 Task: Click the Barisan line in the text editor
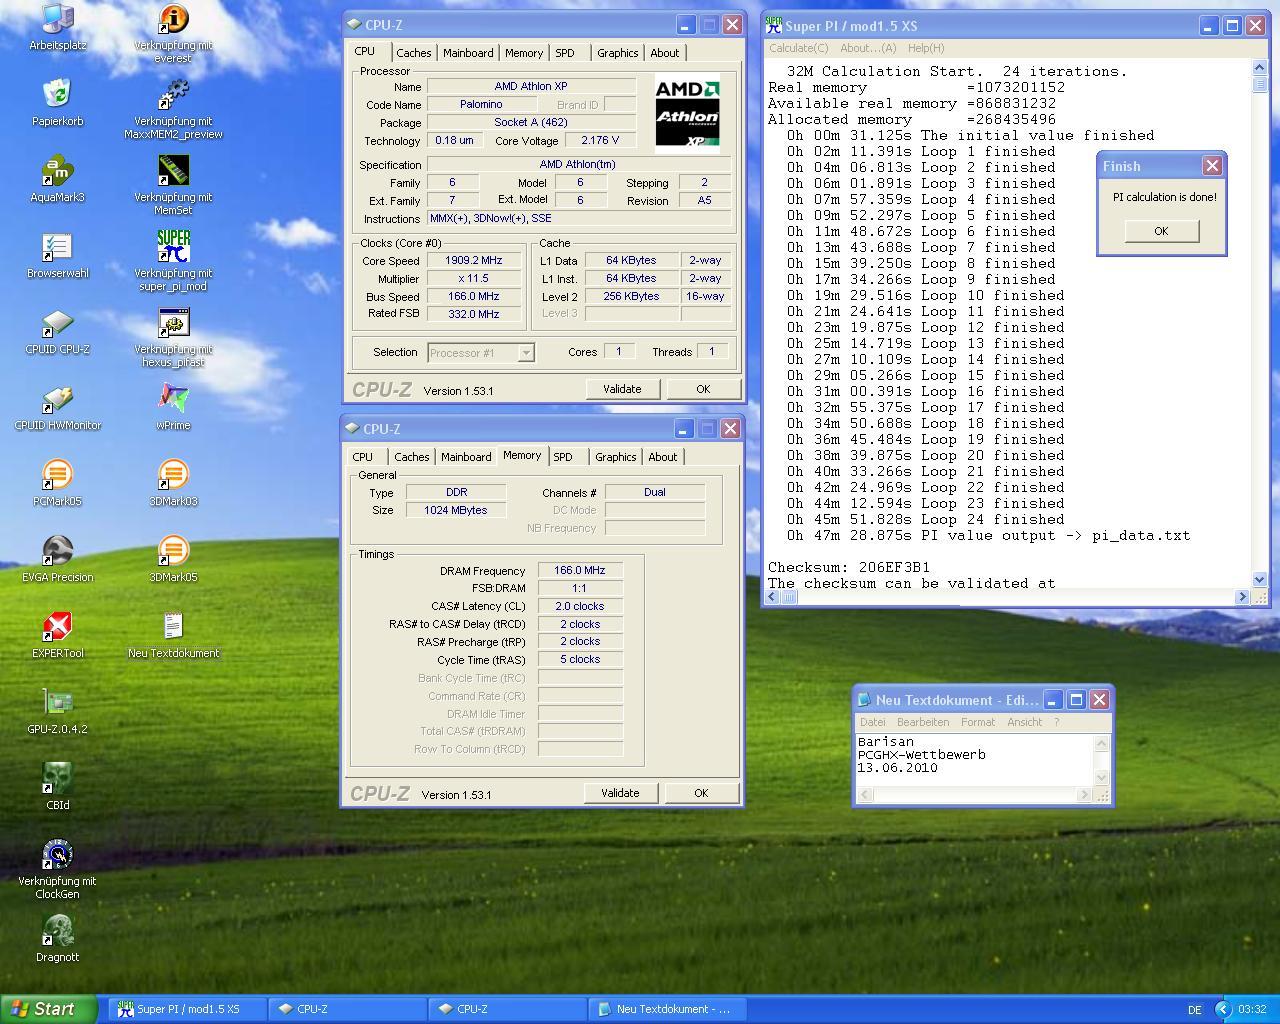(885, 742)
